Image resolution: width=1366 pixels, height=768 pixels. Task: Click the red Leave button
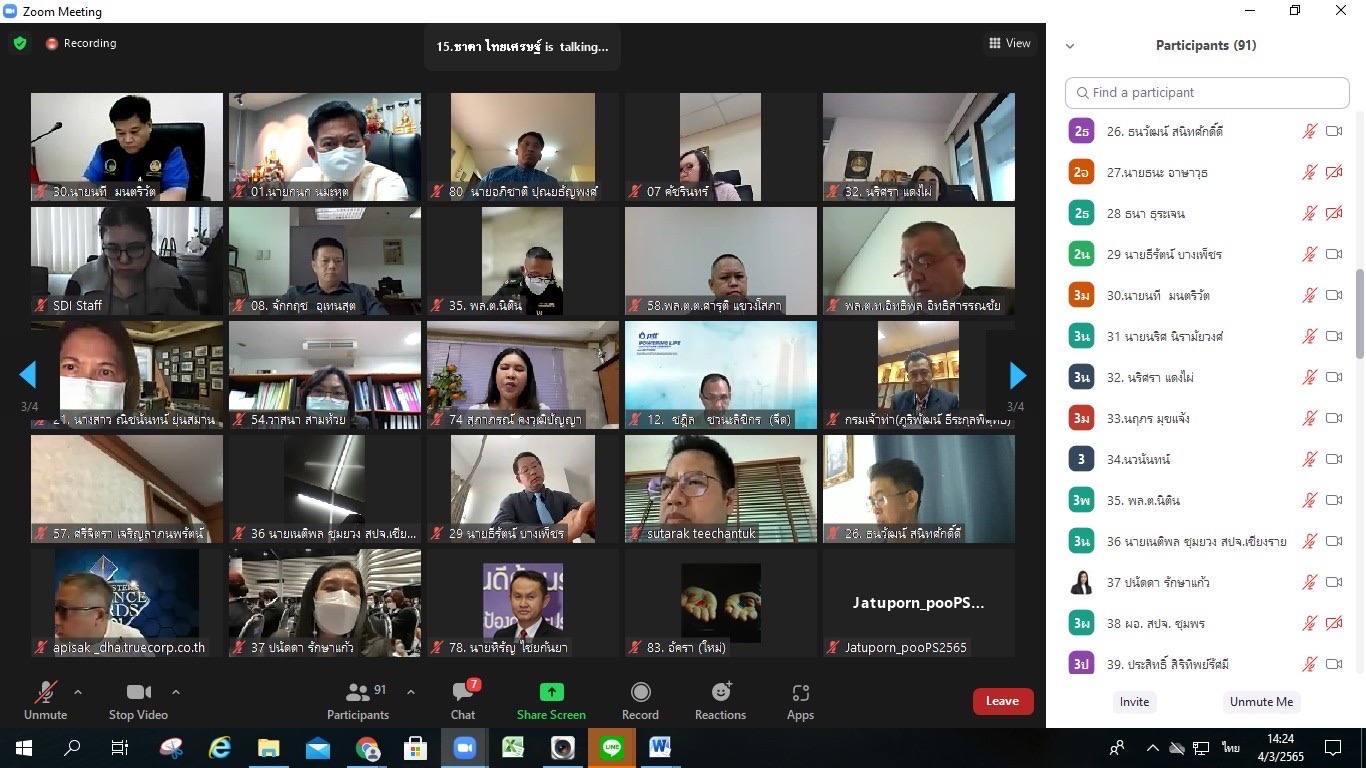point(1002,701)
